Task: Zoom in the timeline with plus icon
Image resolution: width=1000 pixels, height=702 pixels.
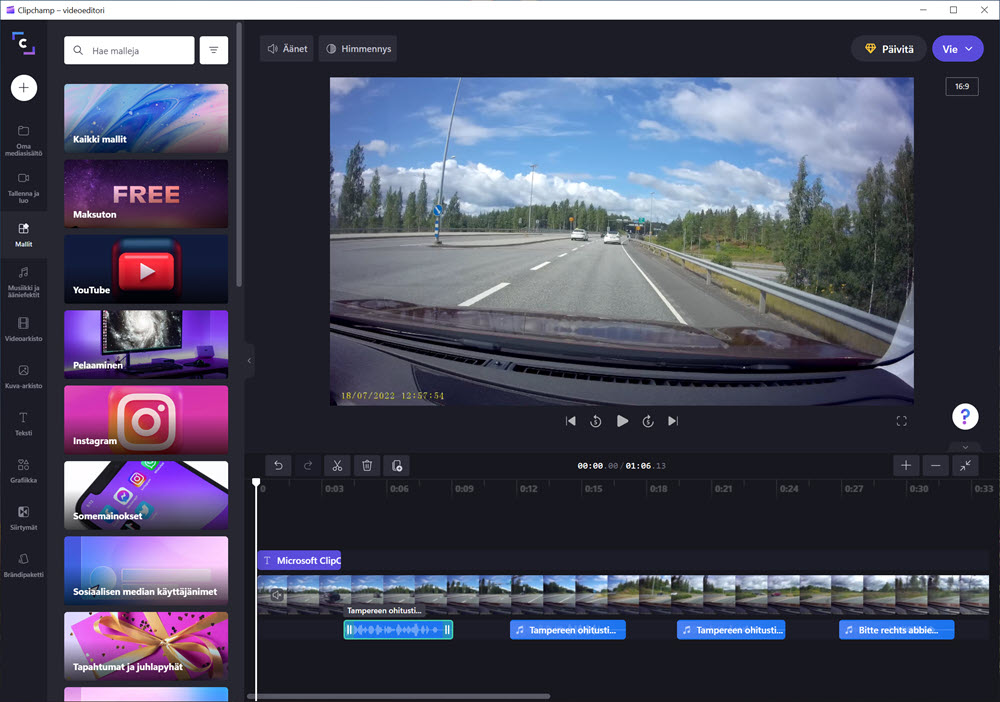Action: [905, 465]
